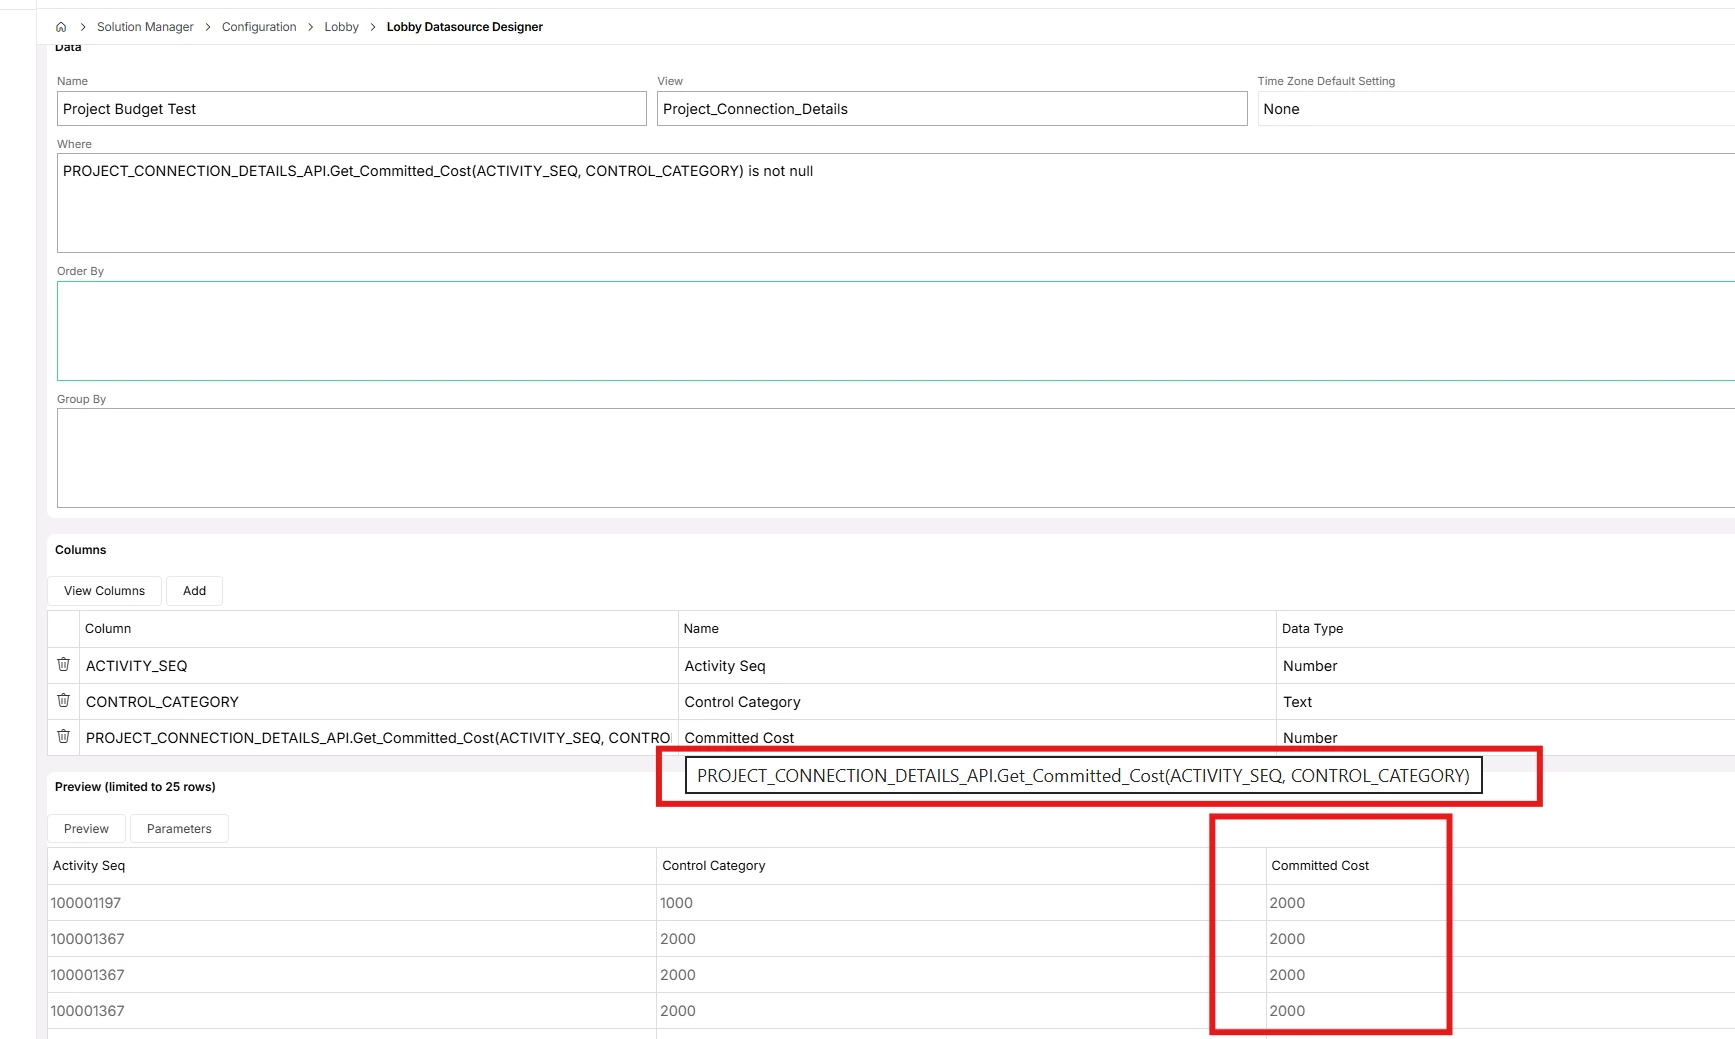1735x1039 pixels.
Task: Click Lobby Datasource Designer breadcrumb
Action: (x=464, y=27)
